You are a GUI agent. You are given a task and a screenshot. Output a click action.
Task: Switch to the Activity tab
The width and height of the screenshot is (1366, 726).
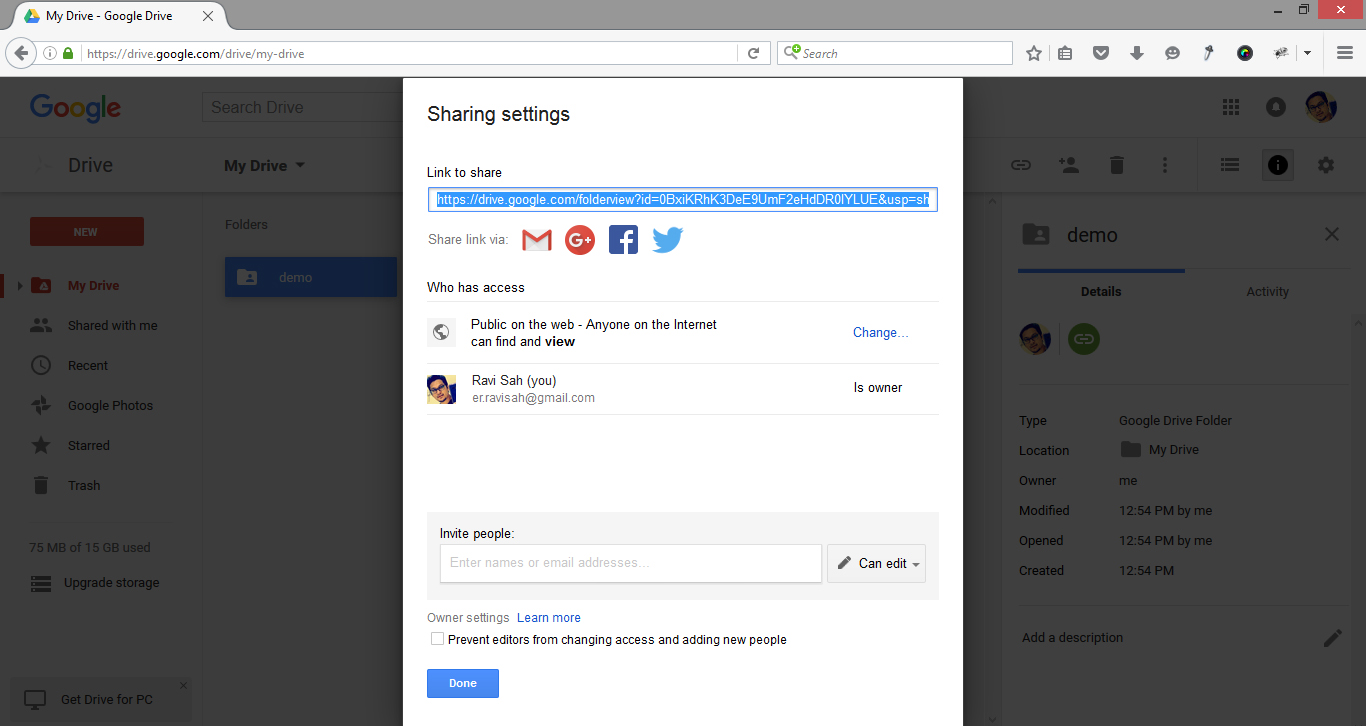coord(1267,291)
